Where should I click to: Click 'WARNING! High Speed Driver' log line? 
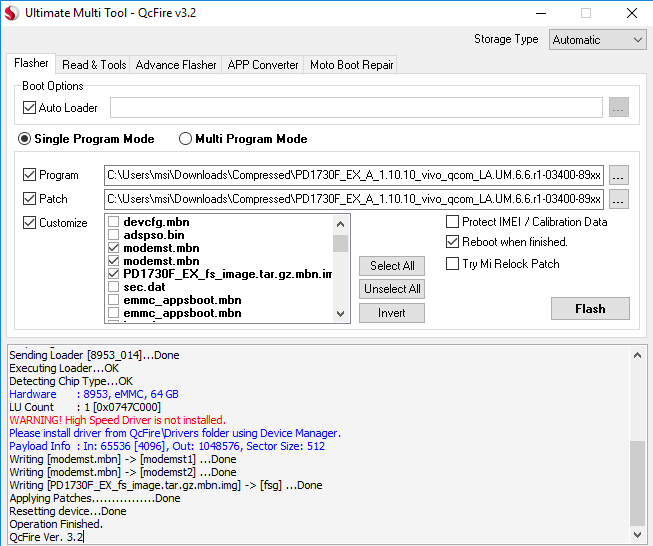point(117,420)
